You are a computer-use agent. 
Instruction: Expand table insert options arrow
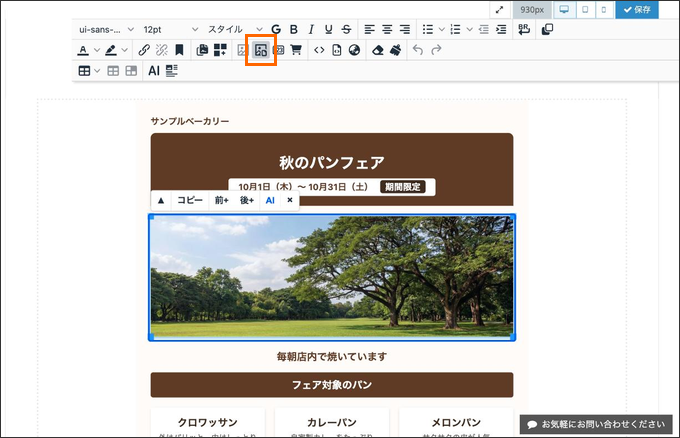[x=97, y=71]
